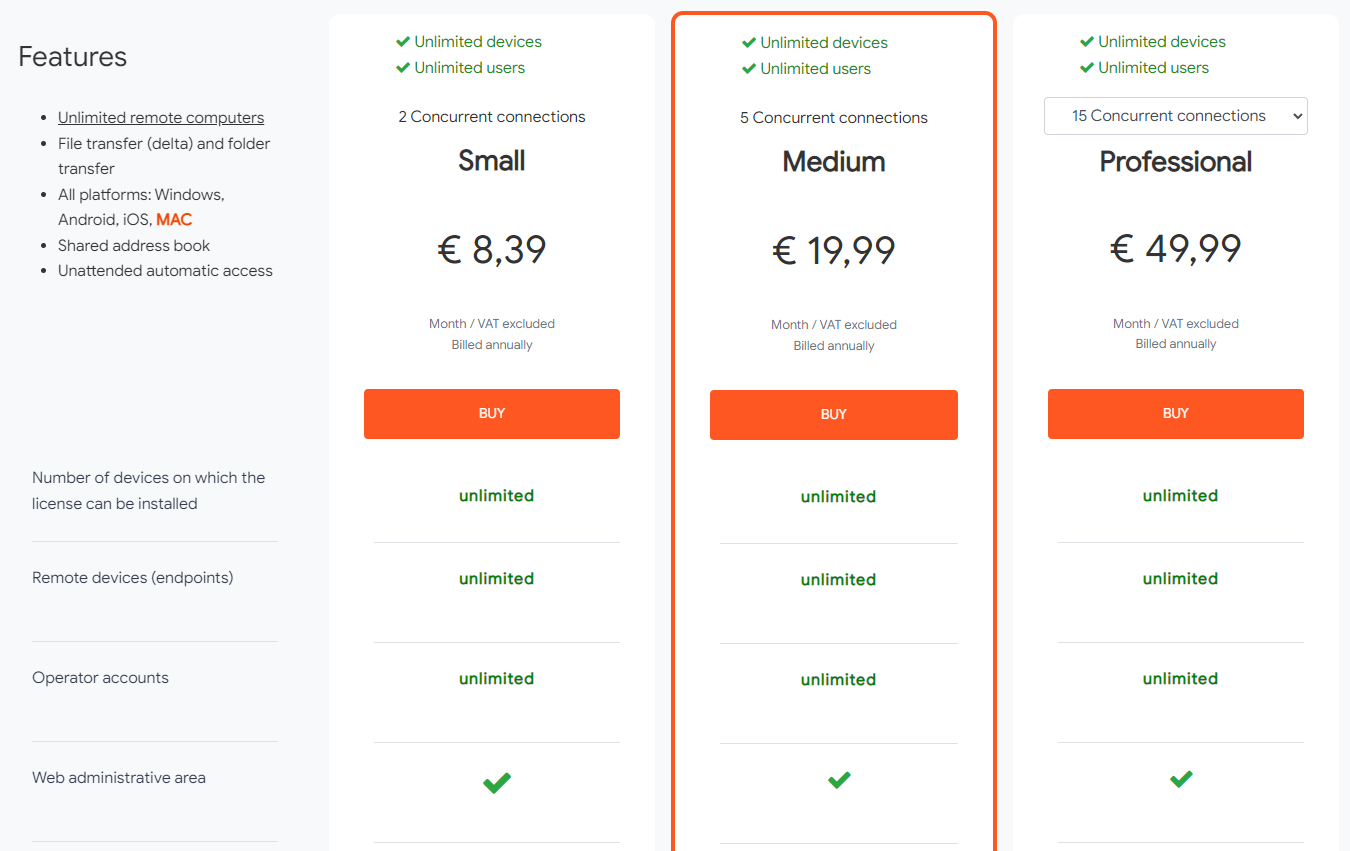This screenshot has height=851, width=1350.
Task: Click the Medium plan BUY button
Action: (x=833, y=414)
